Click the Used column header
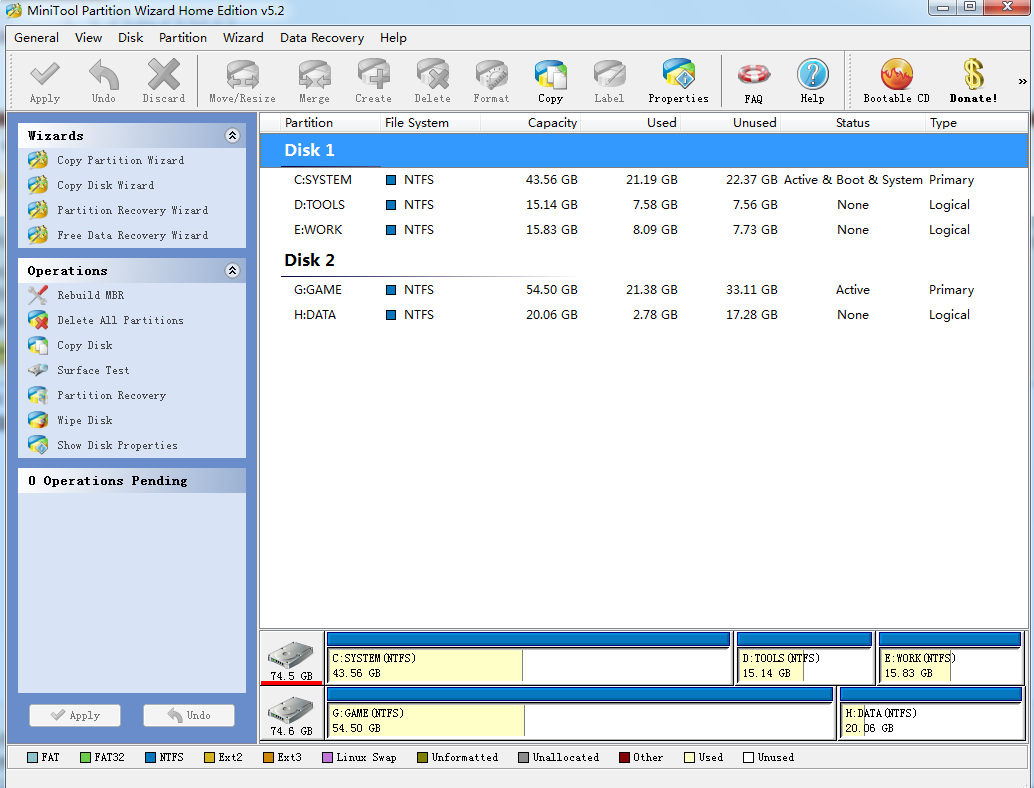The width and height of the screenshot is (1034, 788). pyautogui.click(x=630, y=123)
